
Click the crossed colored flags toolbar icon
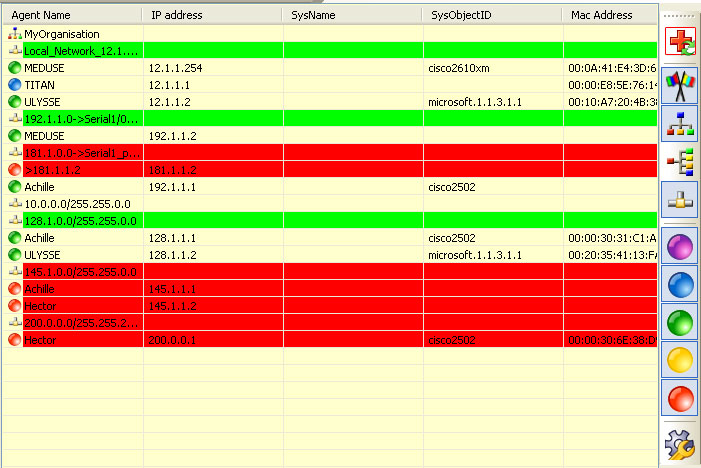680,85
